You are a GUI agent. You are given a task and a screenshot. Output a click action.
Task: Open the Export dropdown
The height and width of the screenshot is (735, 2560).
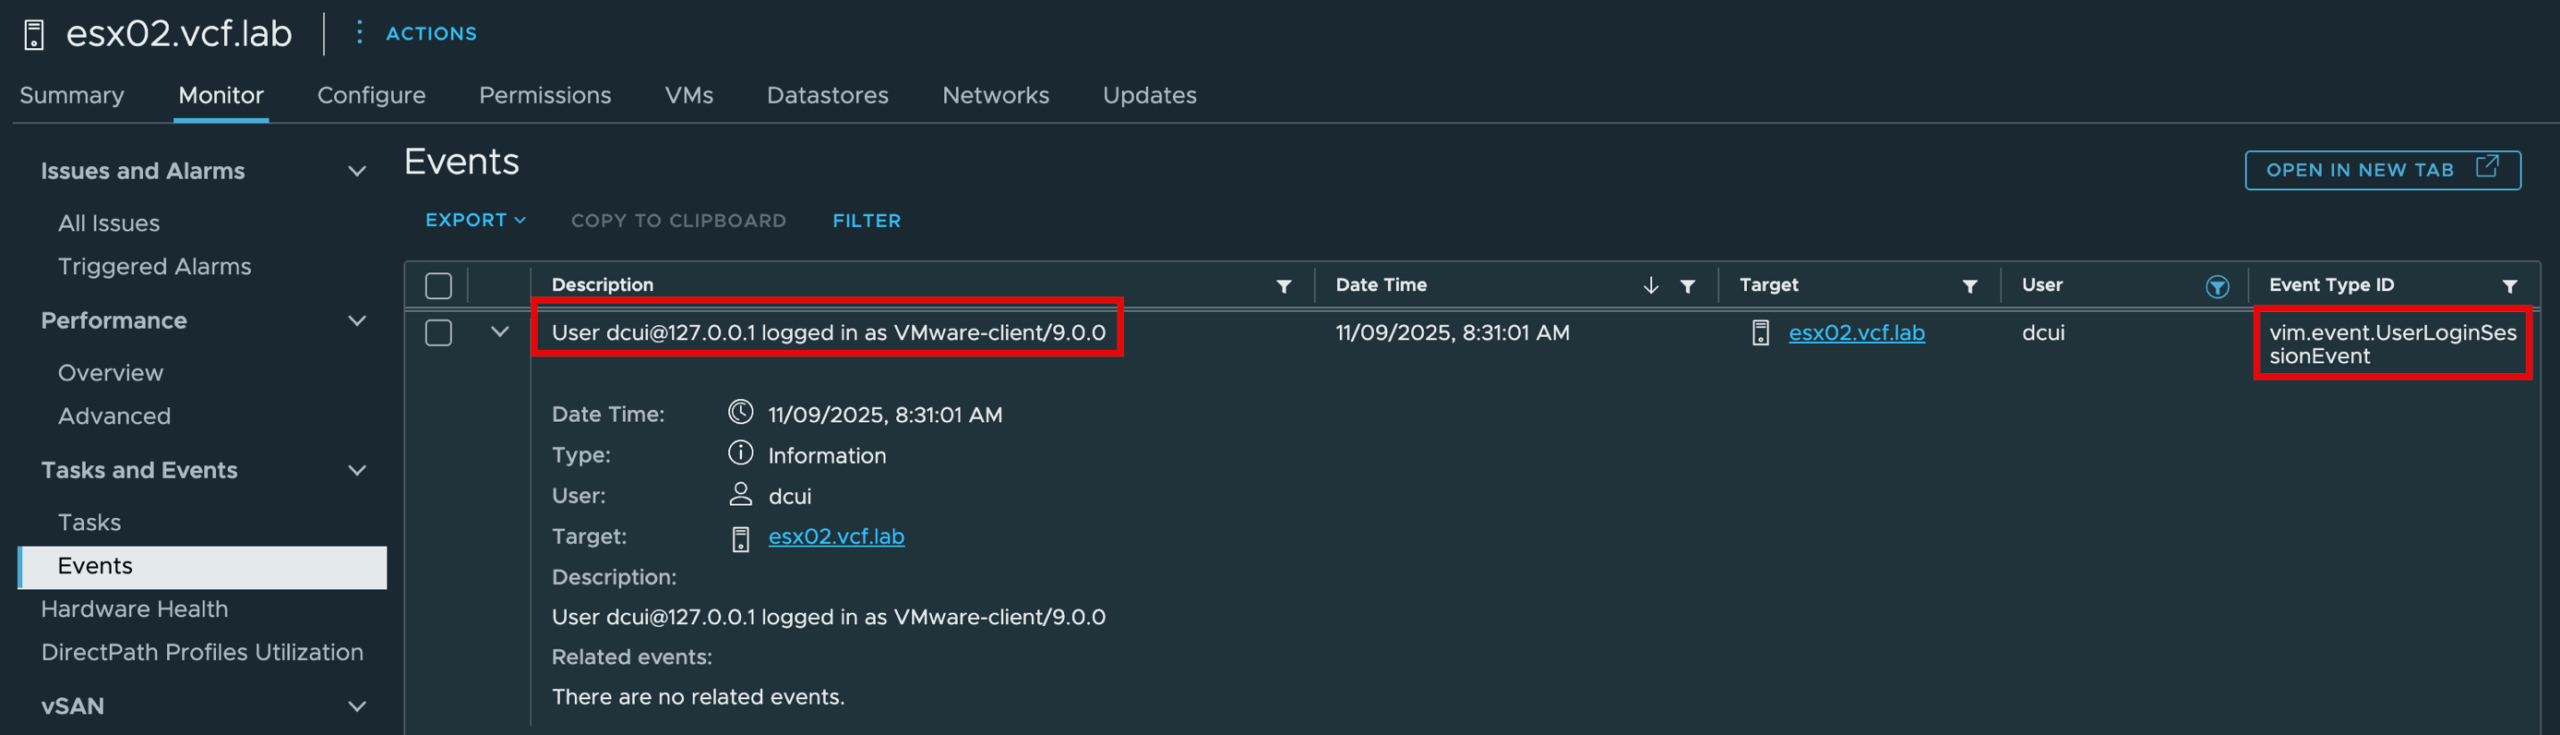click(475, 220)
